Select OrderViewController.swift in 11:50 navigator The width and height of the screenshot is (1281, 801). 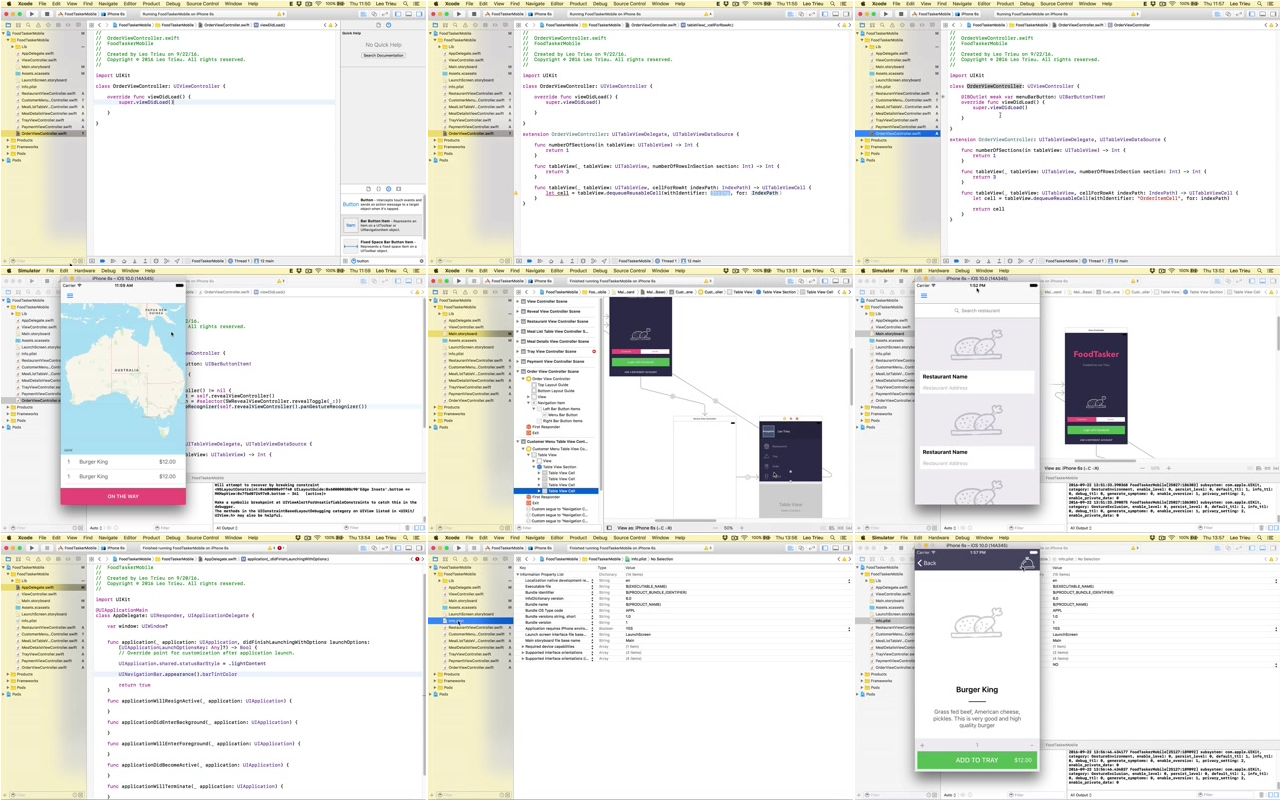click(43, 133)
